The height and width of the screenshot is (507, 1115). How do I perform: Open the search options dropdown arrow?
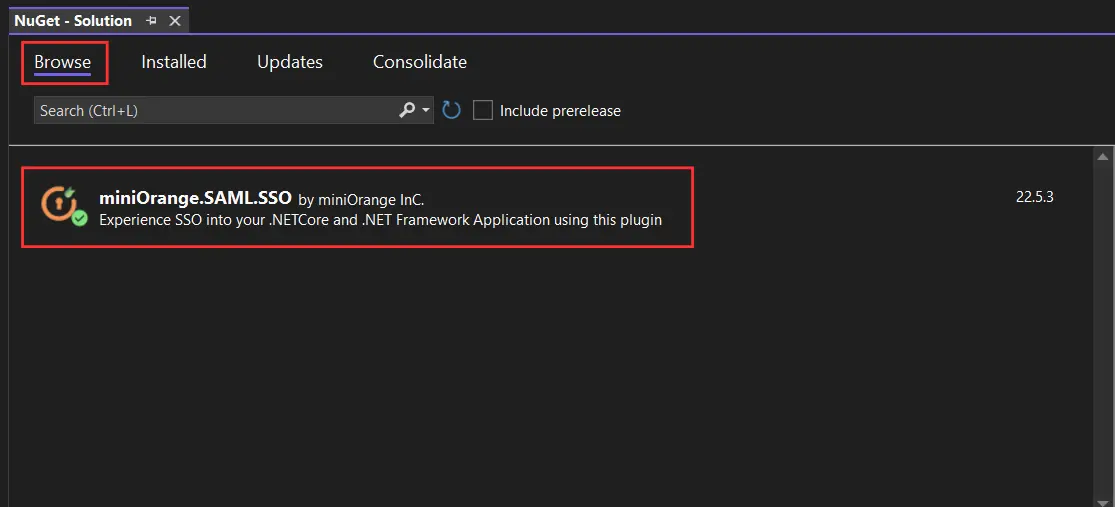pos(426,110)
